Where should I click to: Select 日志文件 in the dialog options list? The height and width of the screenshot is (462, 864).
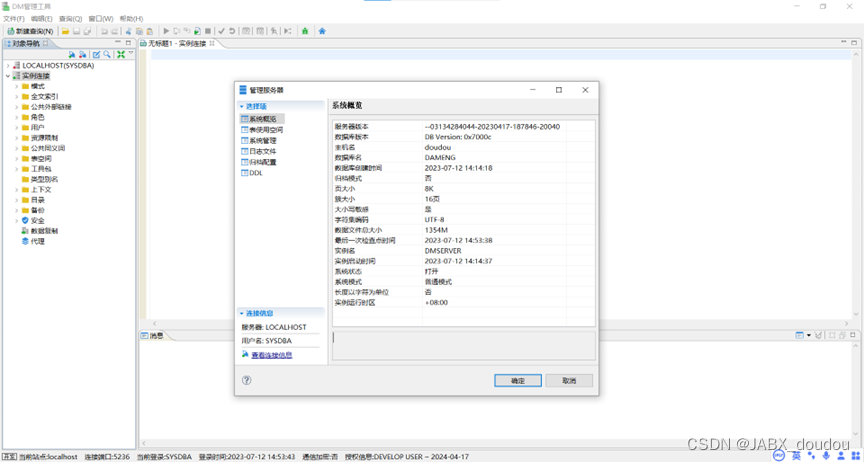coord(262,151)
